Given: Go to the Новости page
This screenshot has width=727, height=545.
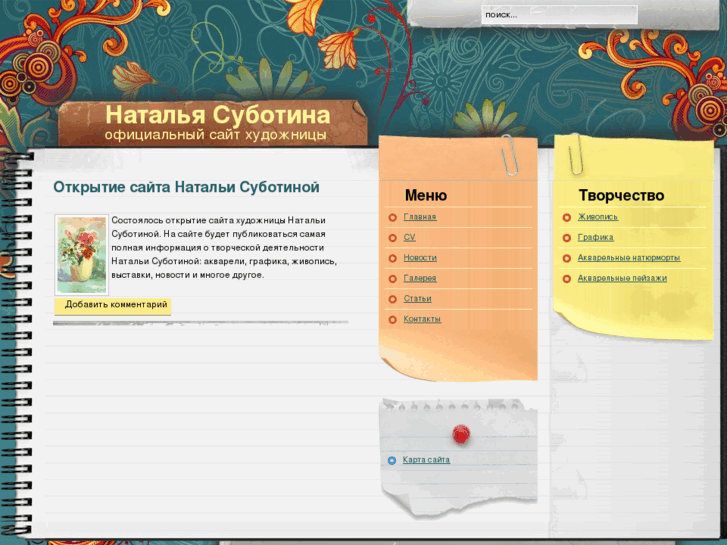Looking at the screenshot, I should (420, 257).
